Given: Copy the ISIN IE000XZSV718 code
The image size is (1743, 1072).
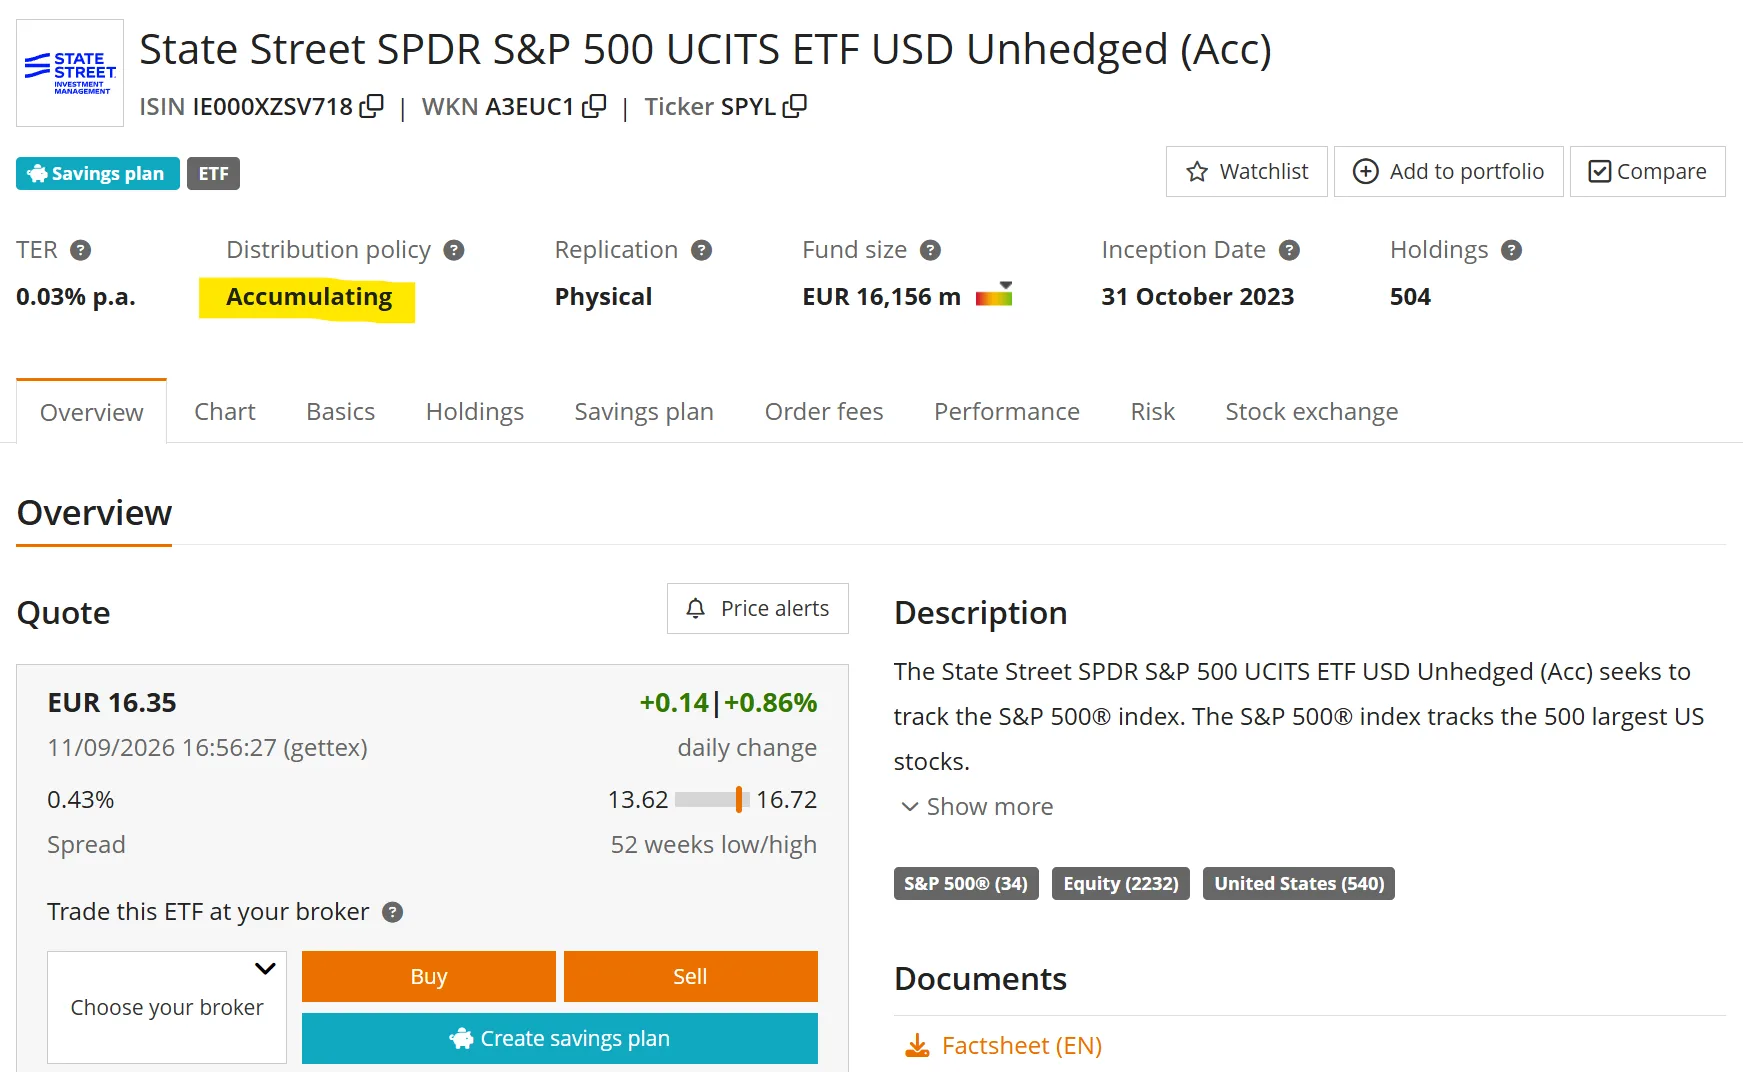Looking at the screenshot, I should 371,106.
